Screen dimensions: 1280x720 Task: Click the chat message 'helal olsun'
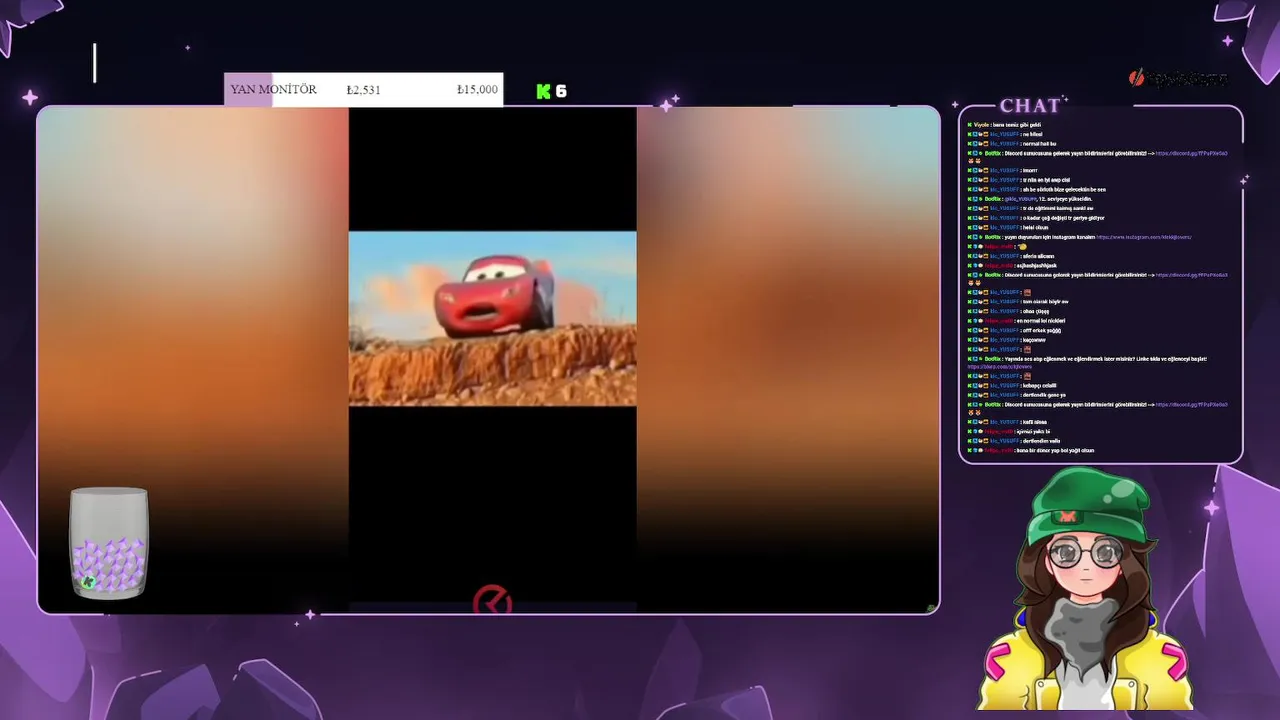click(1036, 227)
